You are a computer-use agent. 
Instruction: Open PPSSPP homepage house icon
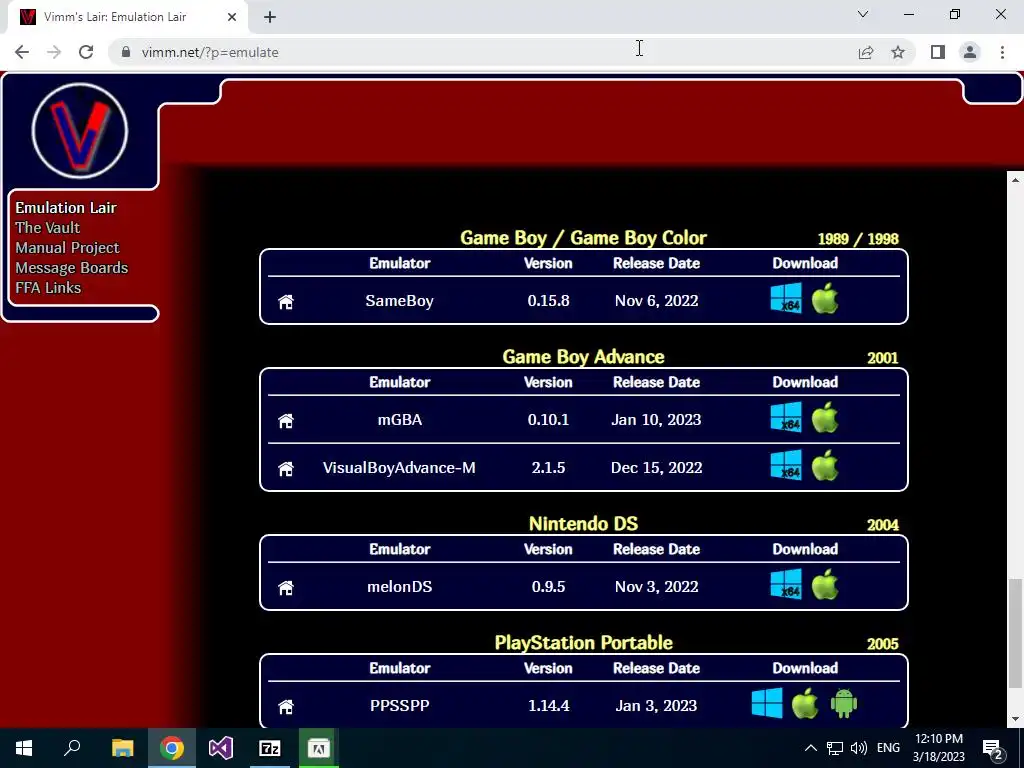click(x=286, y=707)
